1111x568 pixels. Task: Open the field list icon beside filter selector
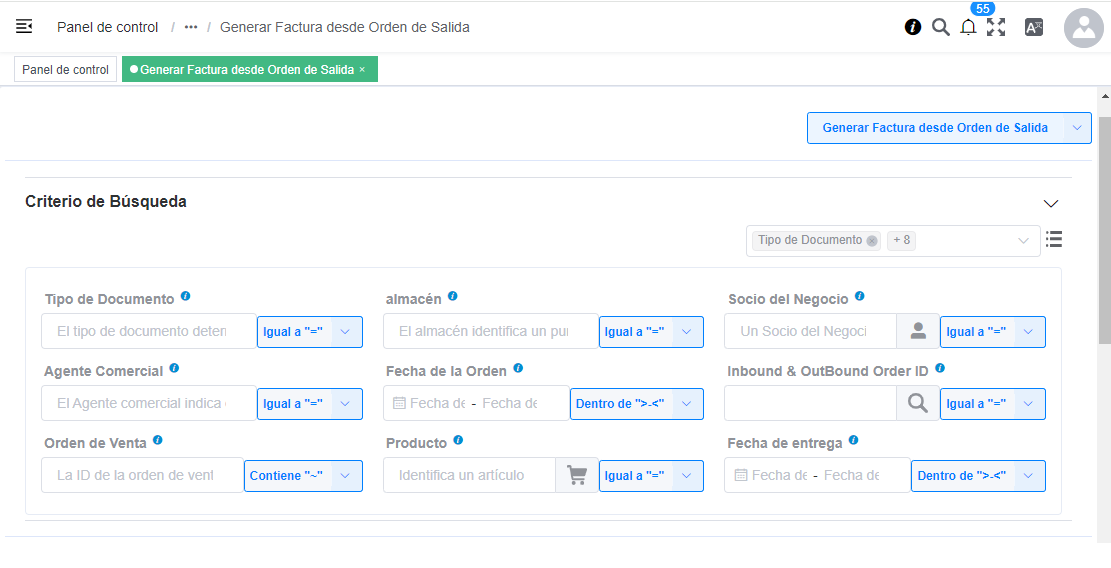point(1053,240)
